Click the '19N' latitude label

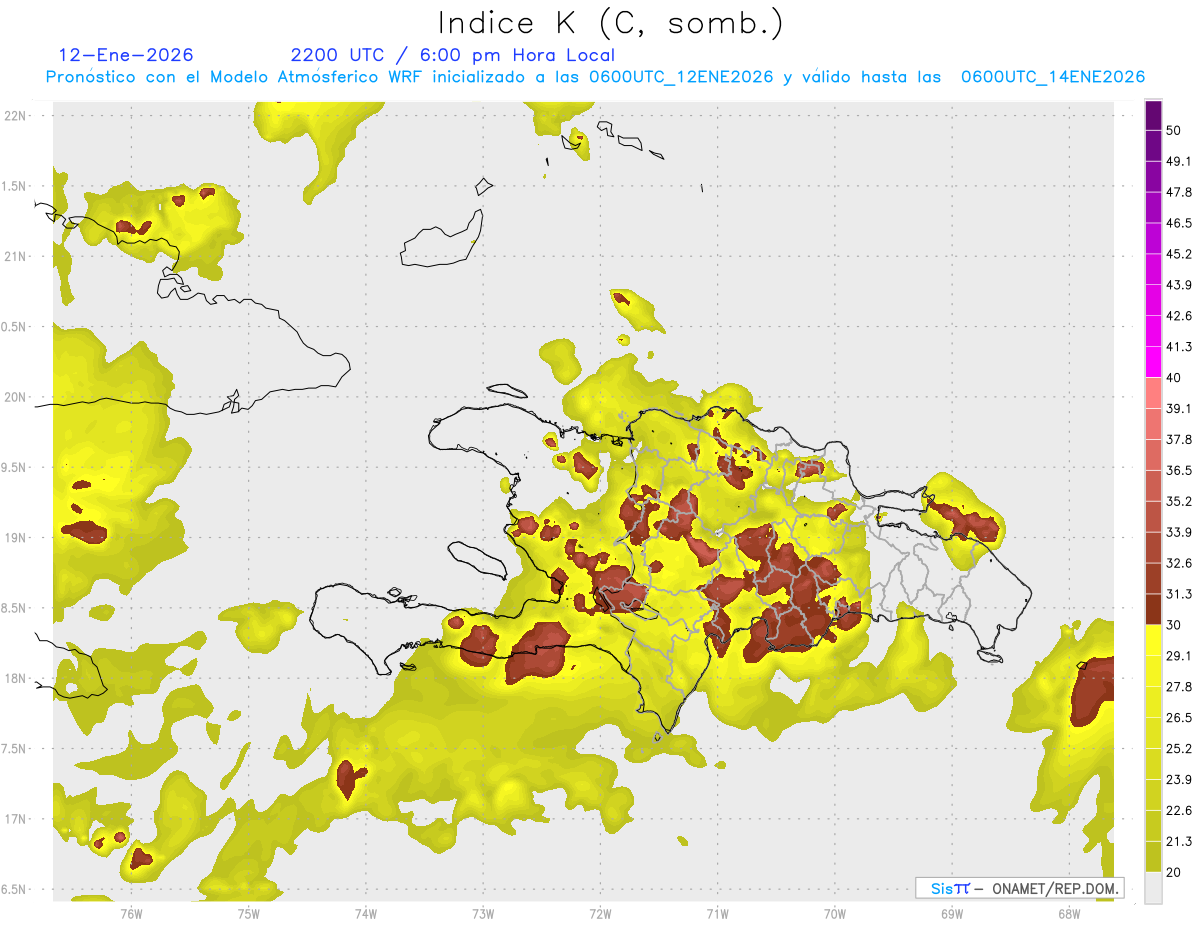point(15,537)
